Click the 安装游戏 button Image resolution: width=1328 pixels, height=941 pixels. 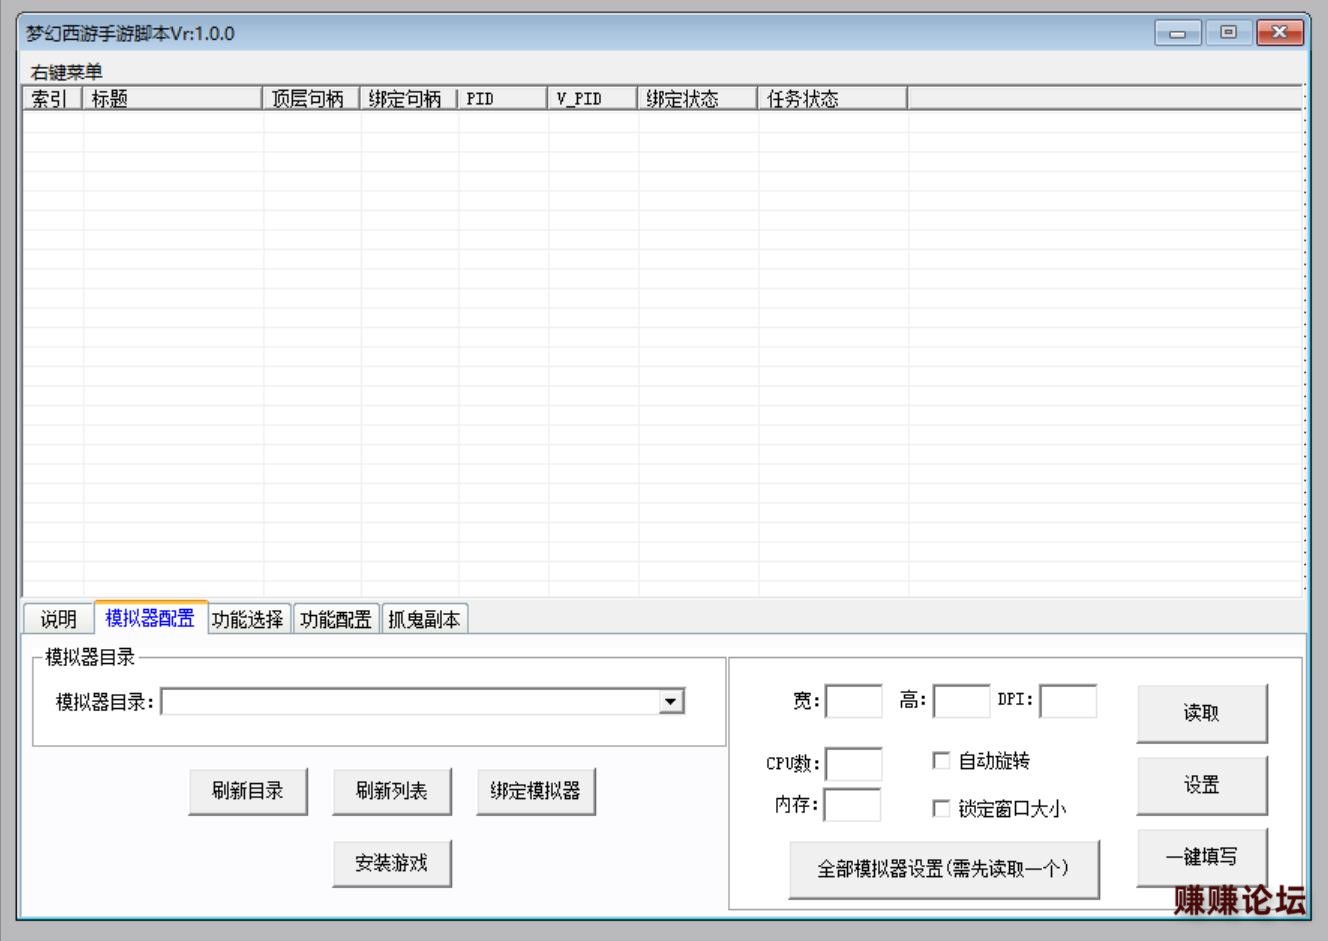point(392,863)
